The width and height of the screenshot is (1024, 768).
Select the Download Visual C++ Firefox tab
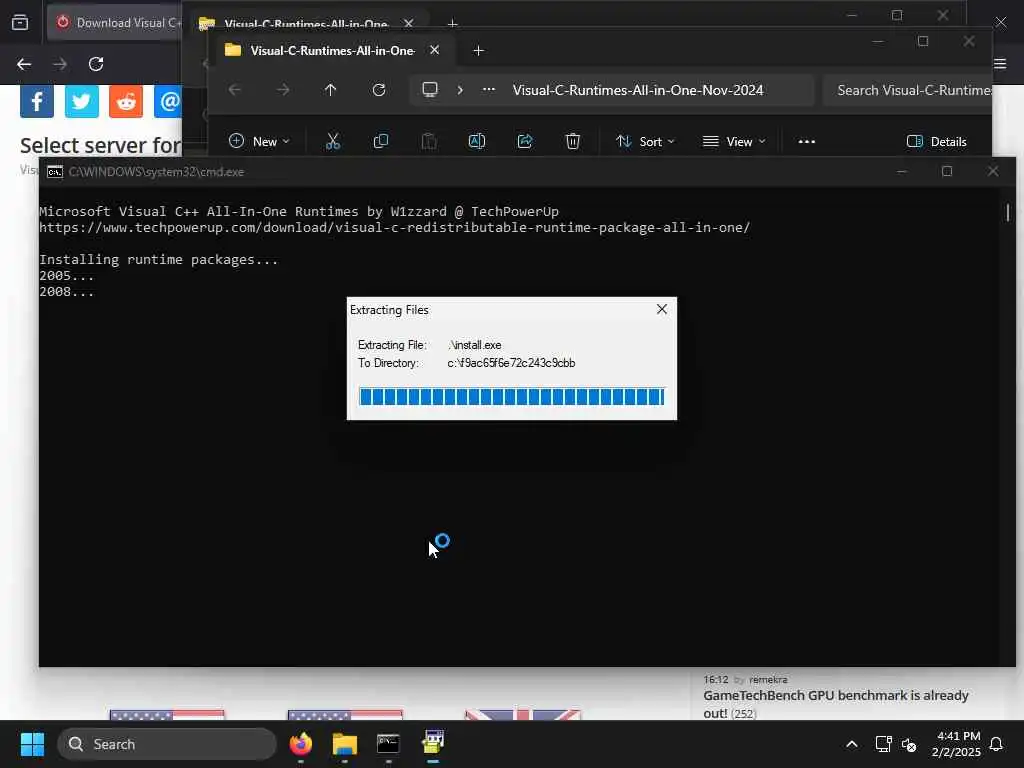click(116, 22)
